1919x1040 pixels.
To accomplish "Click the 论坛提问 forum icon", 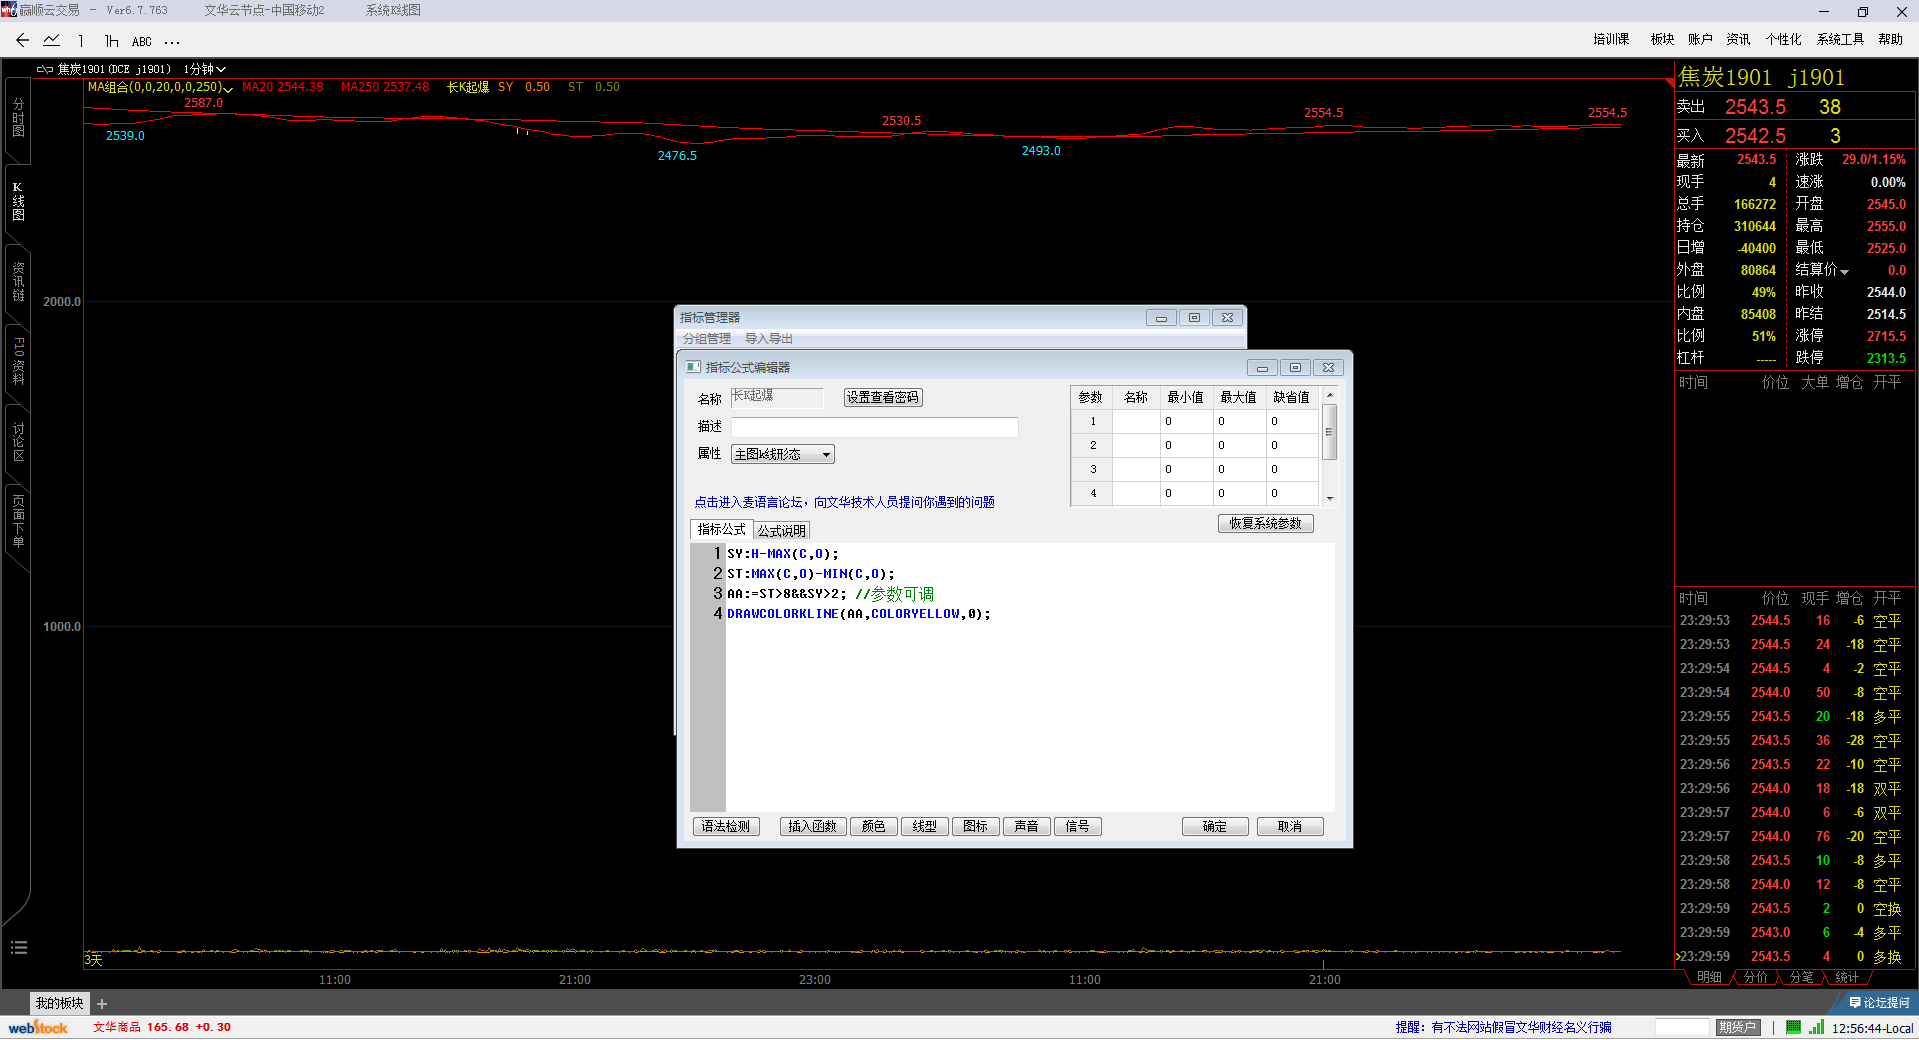I will click(x=1878, y=1002).
